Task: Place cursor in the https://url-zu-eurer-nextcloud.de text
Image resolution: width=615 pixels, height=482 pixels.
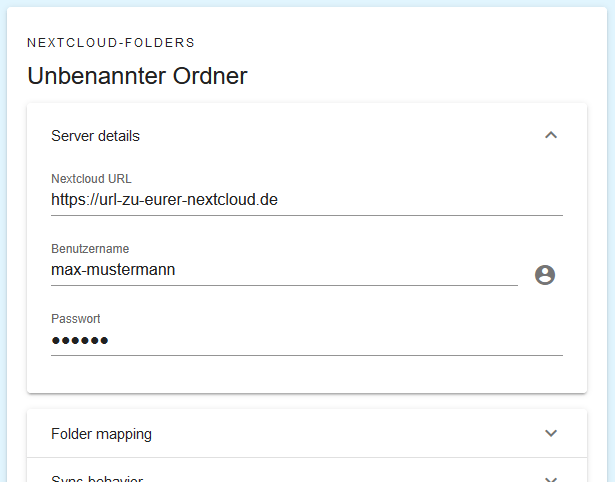Action: (x=164, y=200)
